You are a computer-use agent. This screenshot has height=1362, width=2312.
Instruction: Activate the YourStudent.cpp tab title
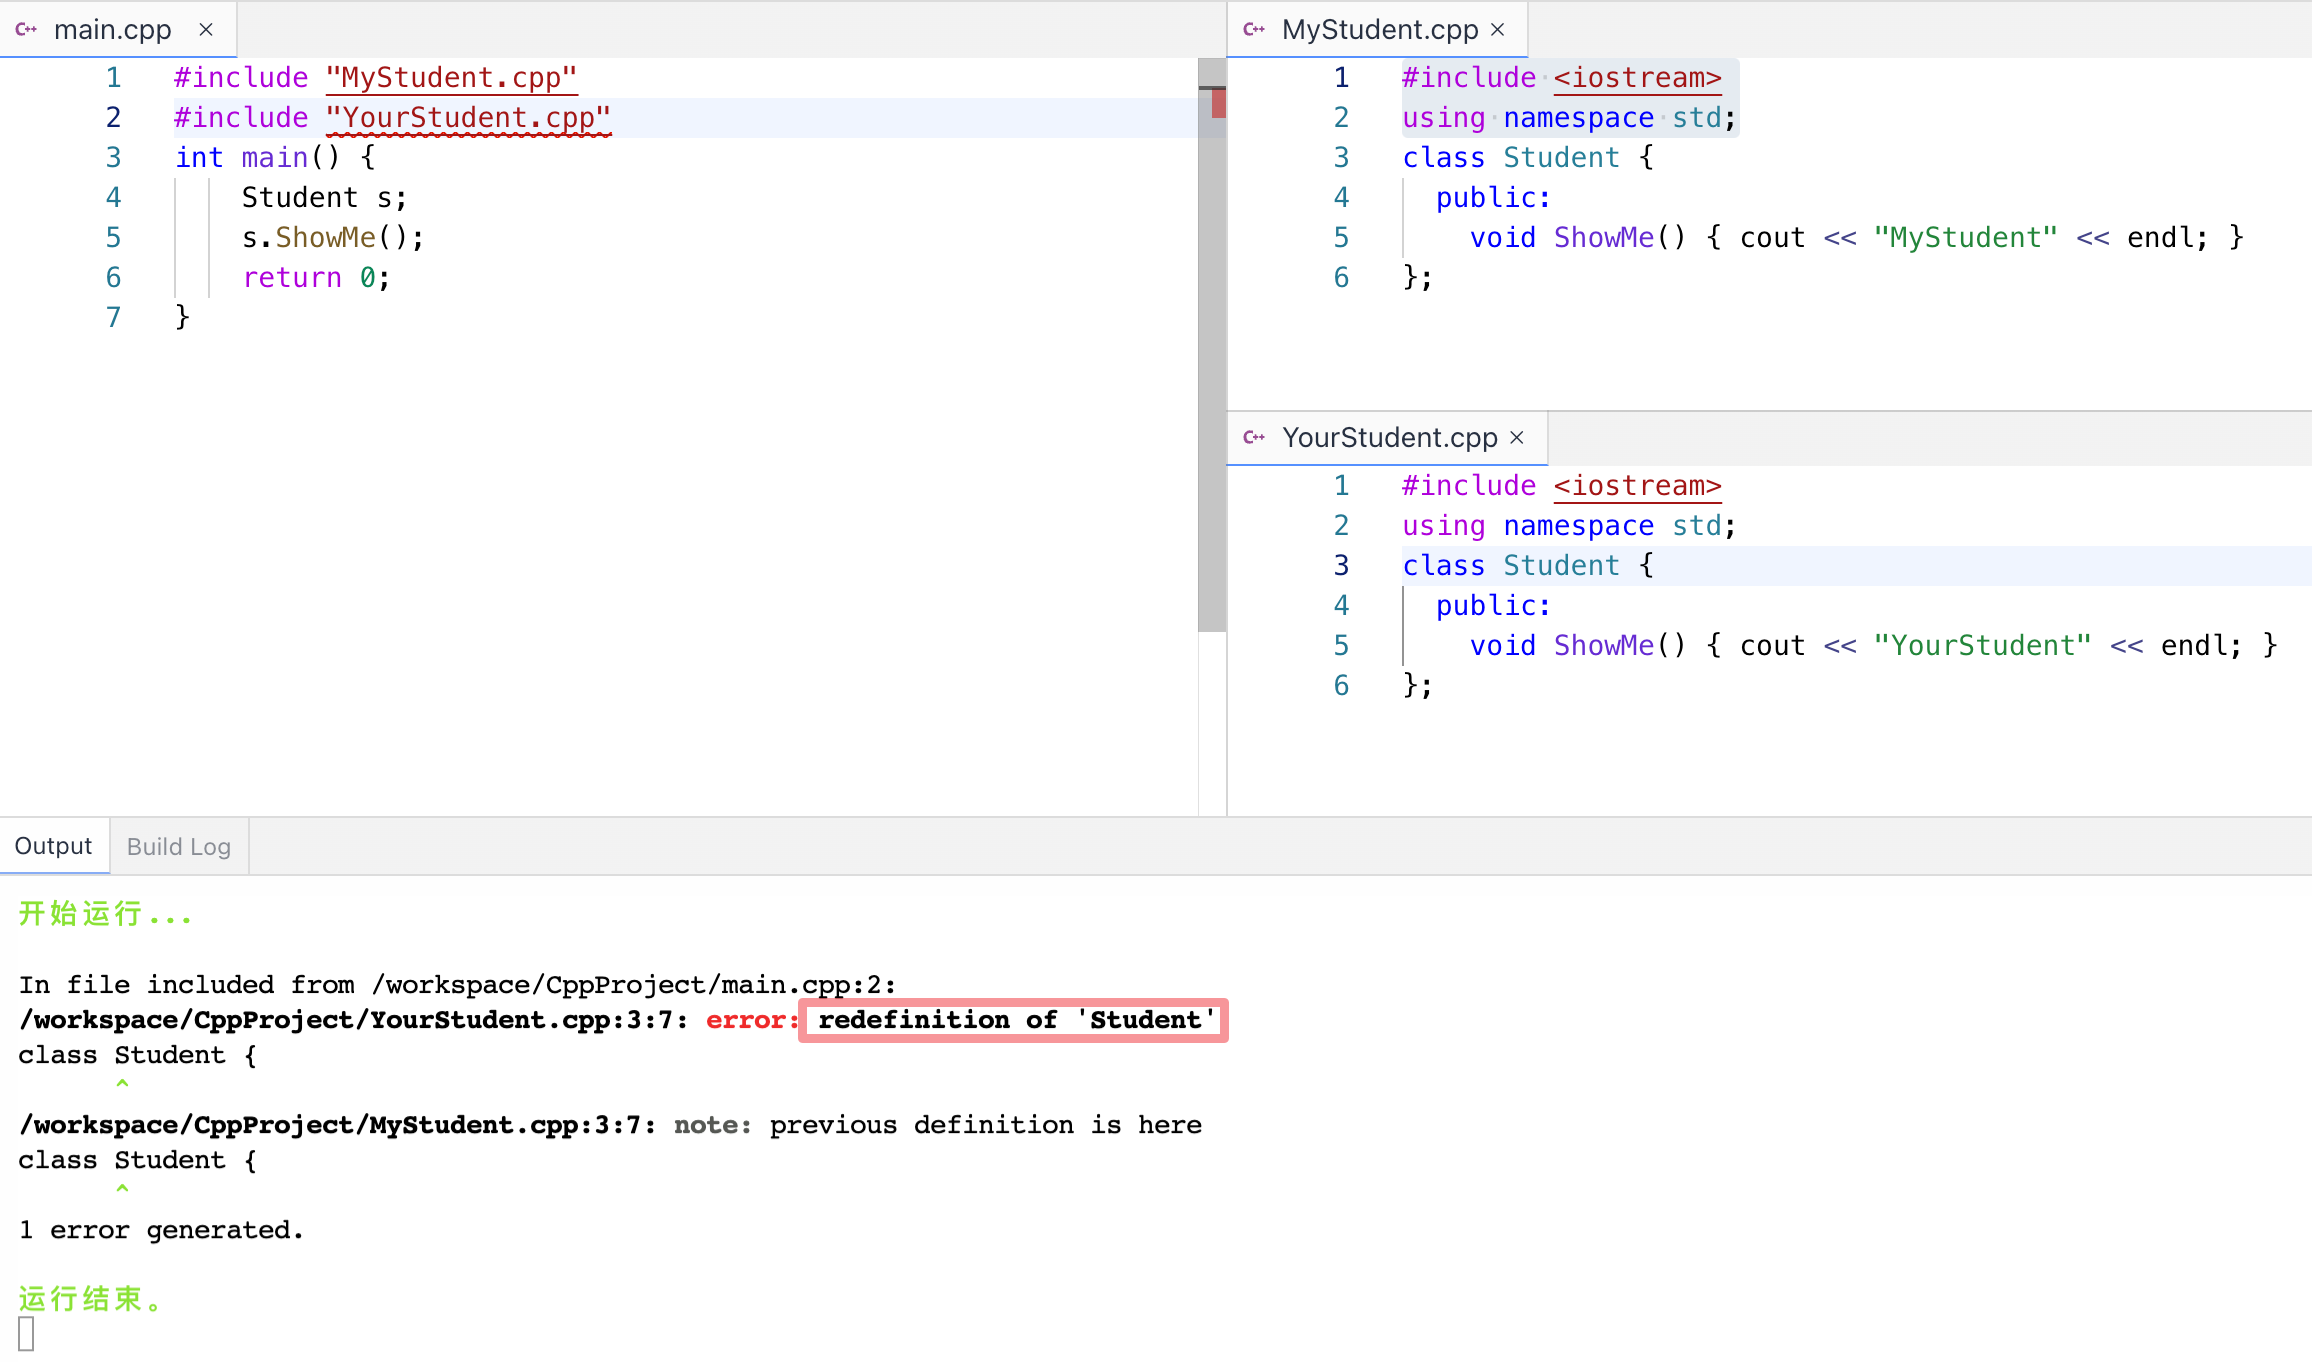point(1389,438)
